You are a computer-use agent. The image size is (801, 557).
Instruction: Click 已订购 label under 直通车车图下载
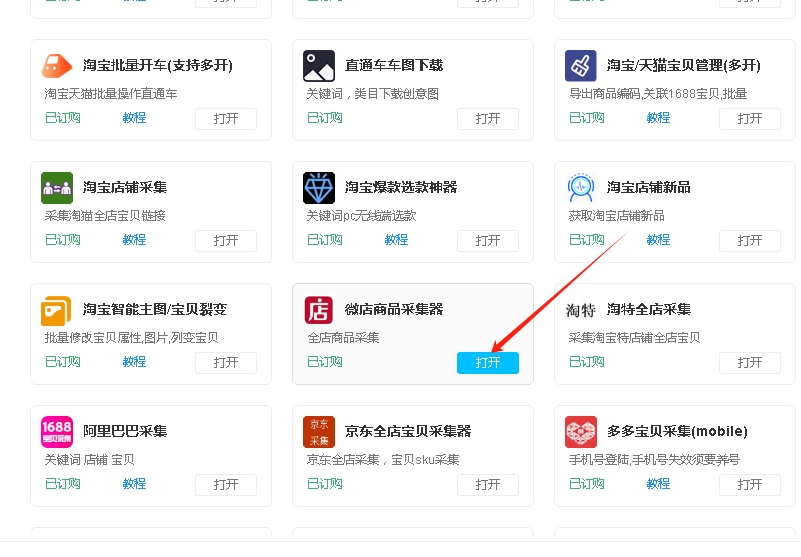pos(325,118)
